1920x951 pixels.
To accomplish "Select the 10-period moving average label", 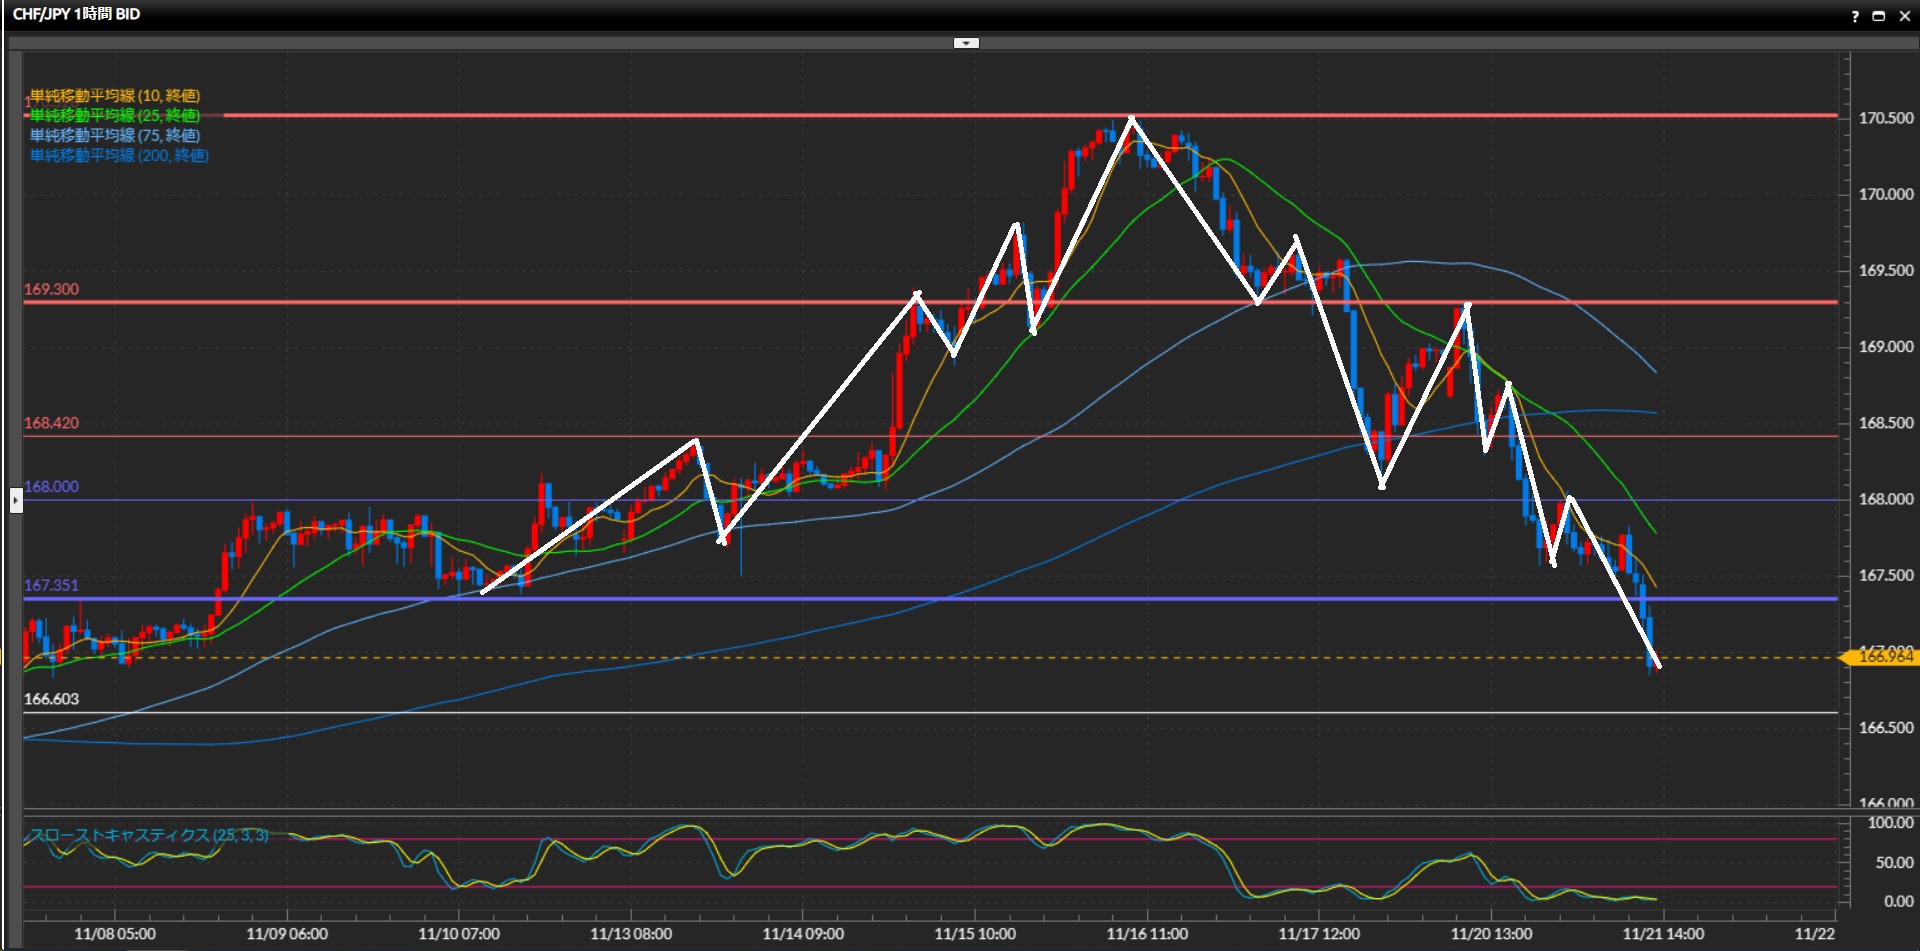I will 114,96.
